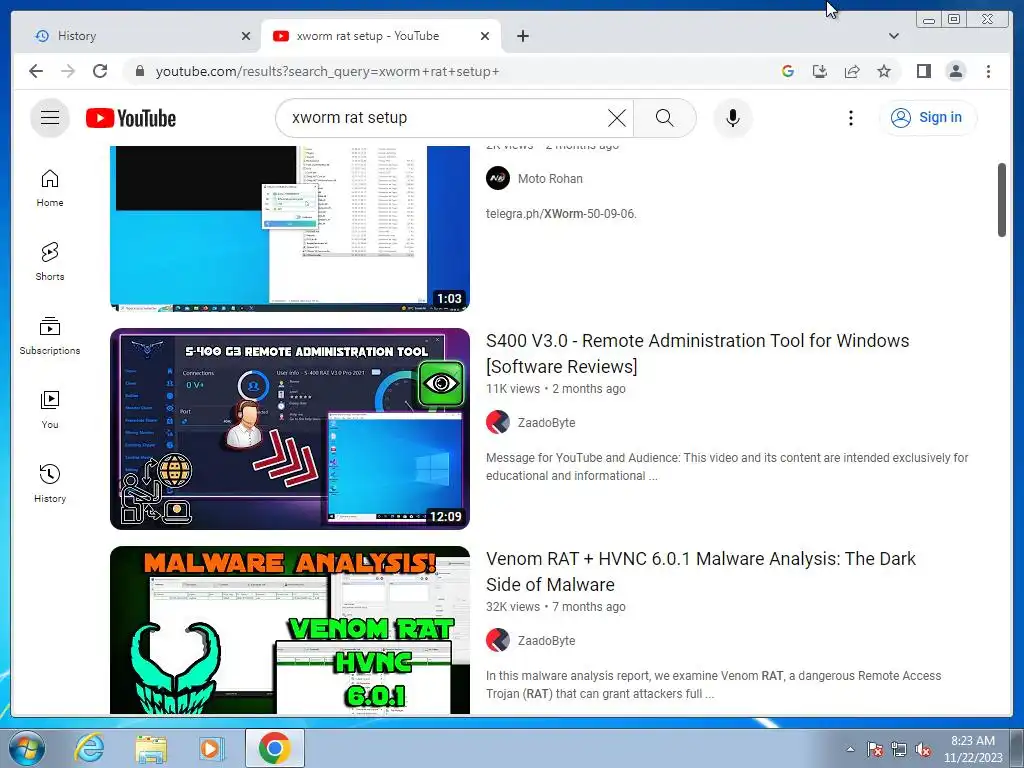
Task: Show hidden tray icons arrow
Action: tap(850, 749)
